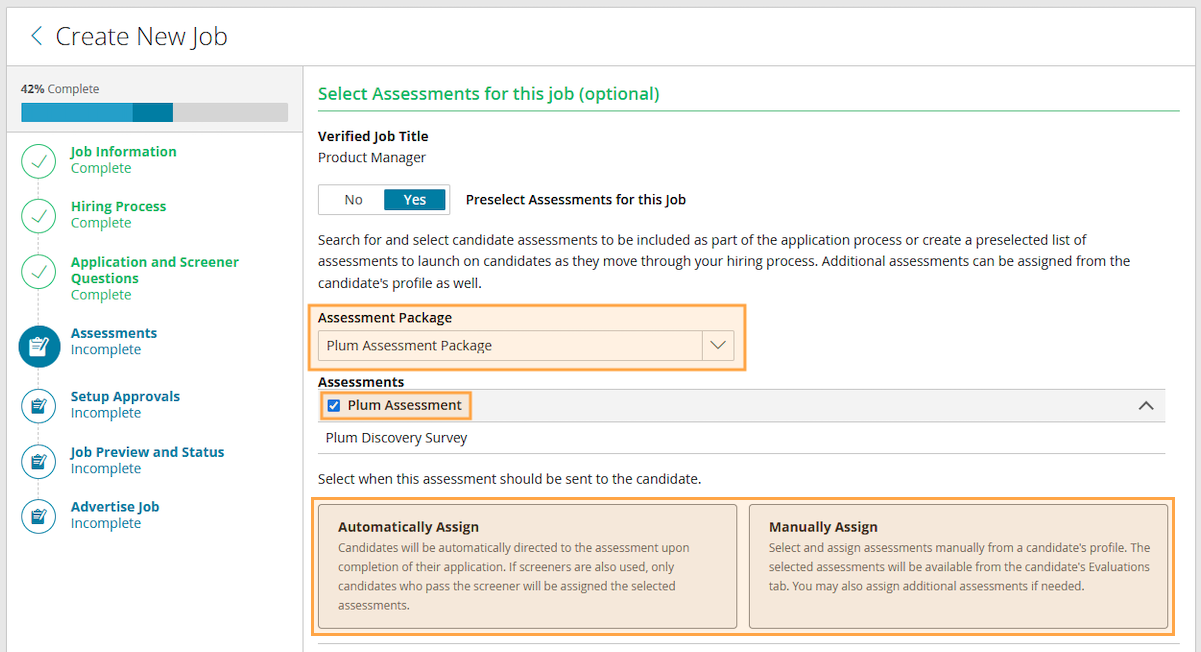Go to the Job Information step
The width and height of the screenshot is (1201, 652).
pyautogui.click(x=123, y=152)
